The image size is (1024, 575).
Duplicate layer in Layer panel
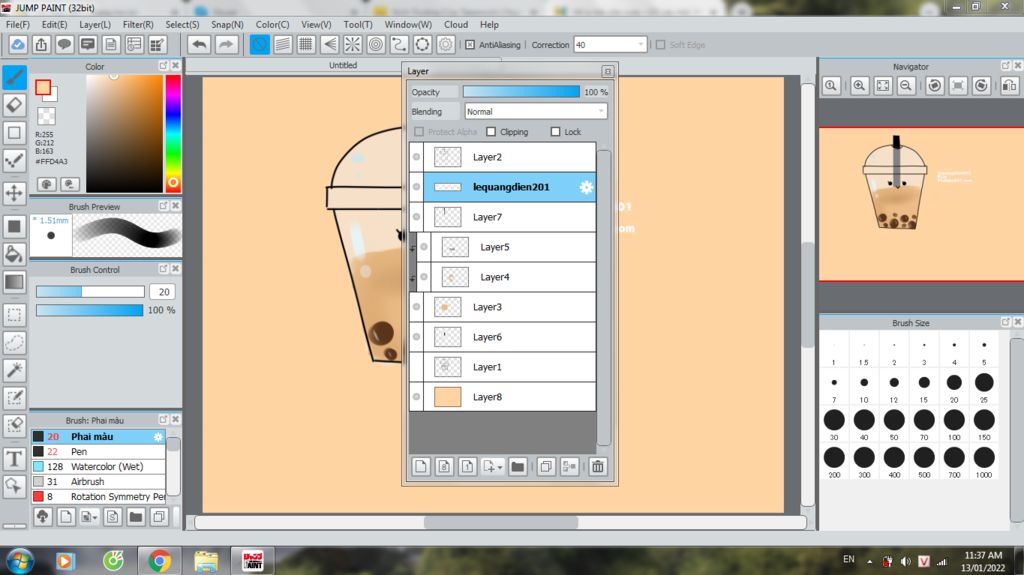click(546, 467)
